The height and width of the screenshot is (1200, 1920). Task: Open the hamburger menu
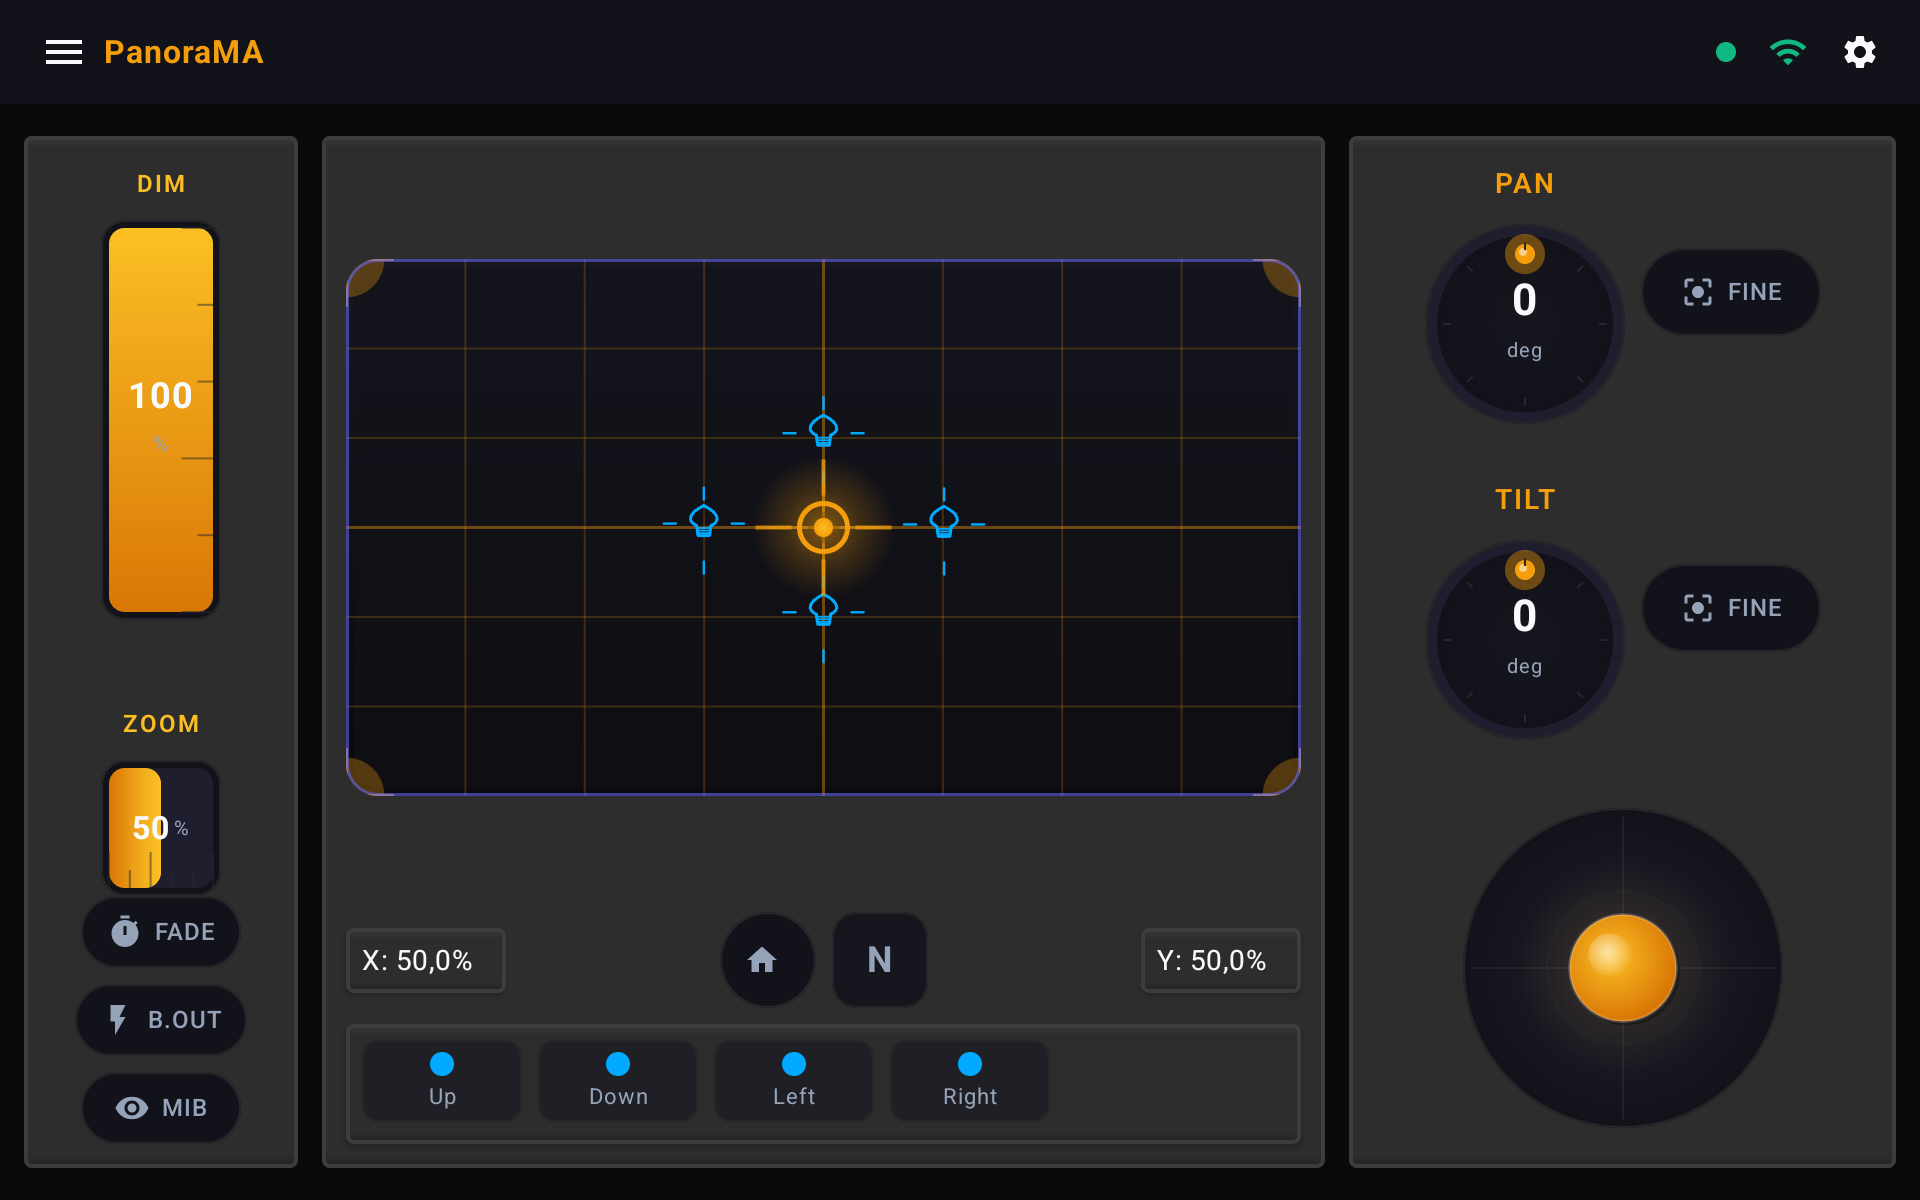click(x=64, y=52)
